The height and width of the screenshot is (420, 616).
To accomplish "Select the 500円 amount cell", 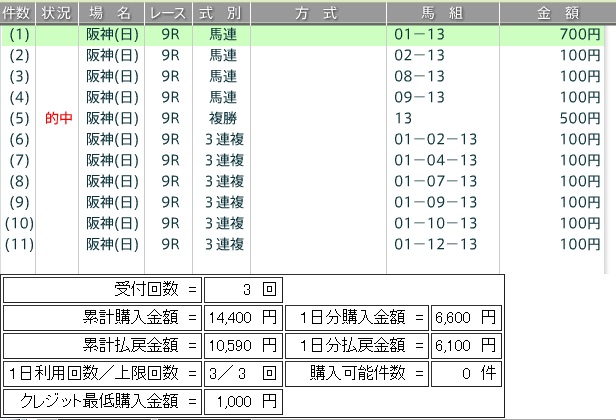I will click(580, 118).
